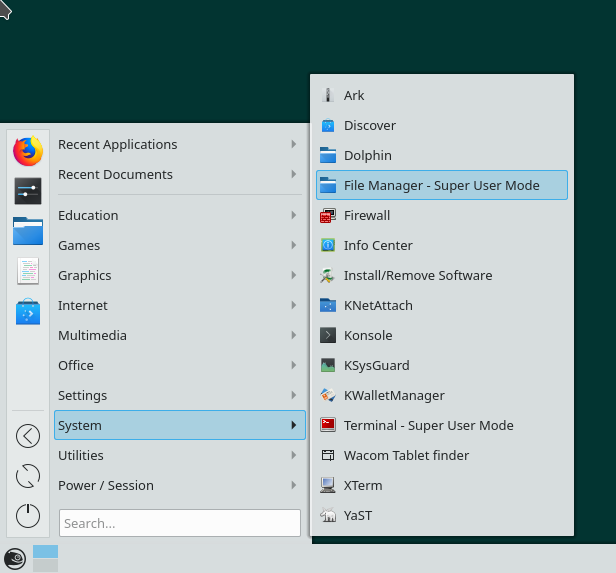Launch KWalletManager by its name
The height and width of the screenshot is (573, 616).
coord(394,395)
